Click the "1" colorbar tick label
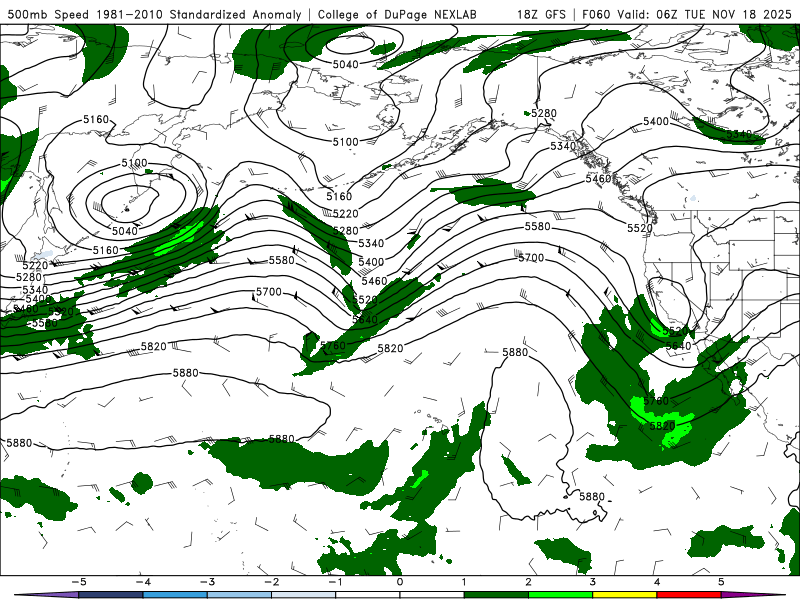The height and width of the screenshot is (600, 800). tap(464, 582)
